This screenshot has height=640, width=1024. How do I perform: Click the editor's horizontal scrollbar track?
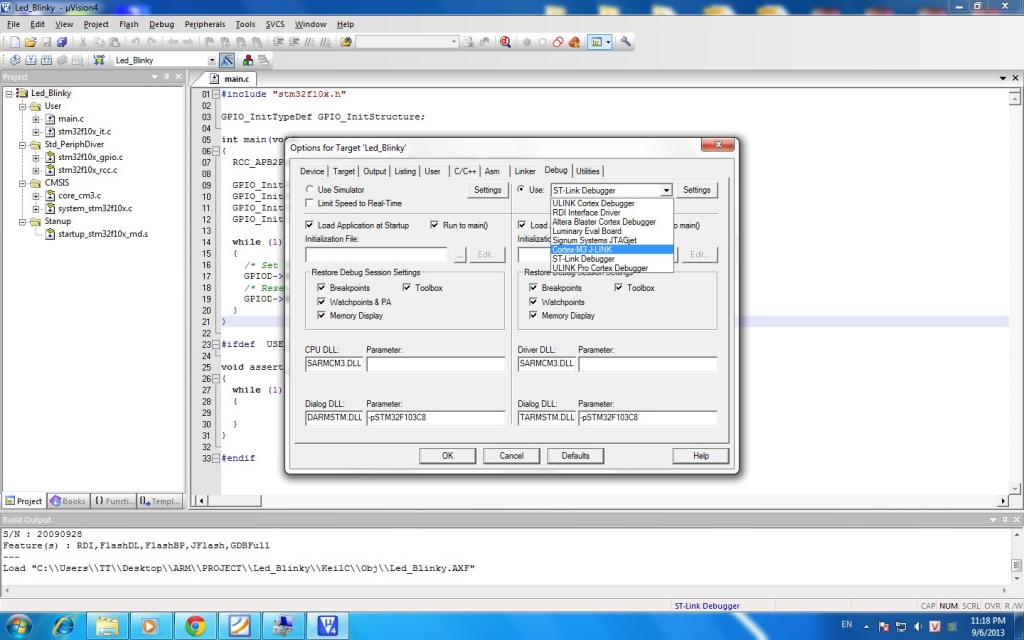pos(600,500)
